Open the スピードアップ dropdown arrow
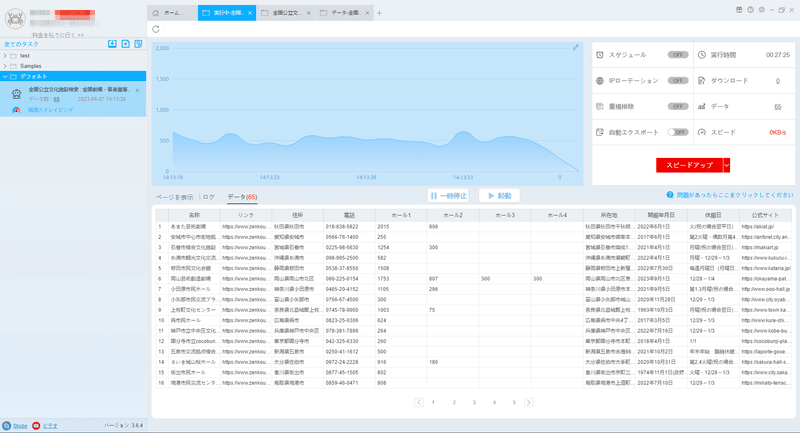This screenshot has height=433, width=800. point(727,165)
